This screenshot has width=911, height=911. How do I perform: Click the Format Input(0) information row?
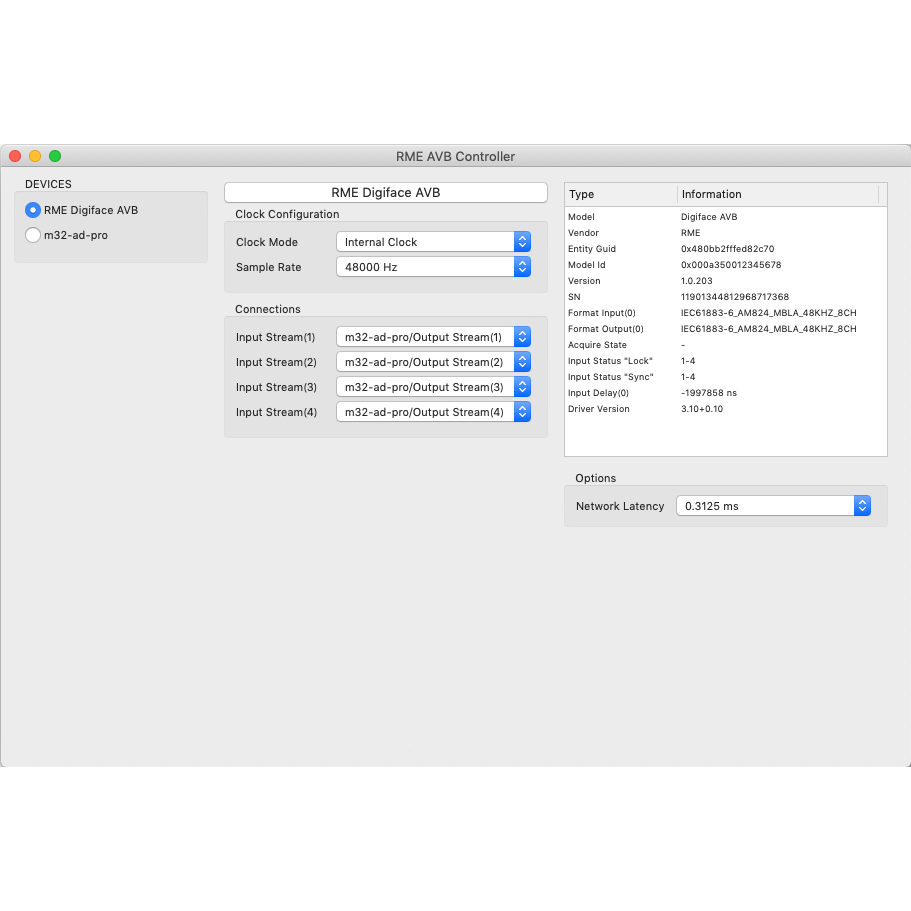[x=725, y=313]
